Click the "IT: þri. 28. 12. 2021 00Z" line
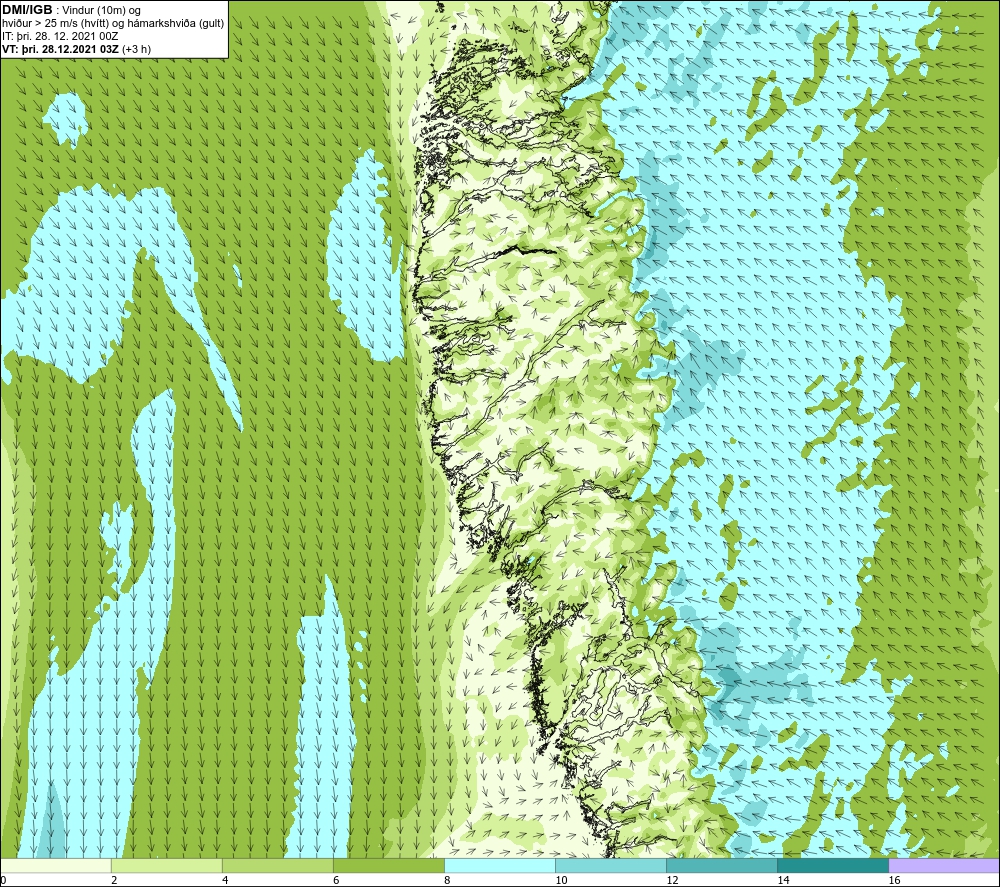This screenshot has height=887, width=1000. coord(60,36)
